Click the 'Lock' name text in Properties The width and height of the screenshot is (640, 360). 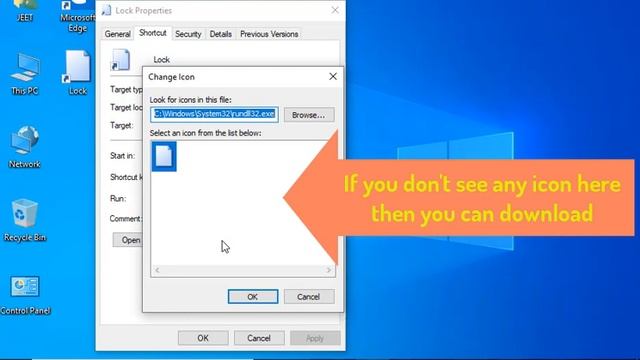coord(162,60)
